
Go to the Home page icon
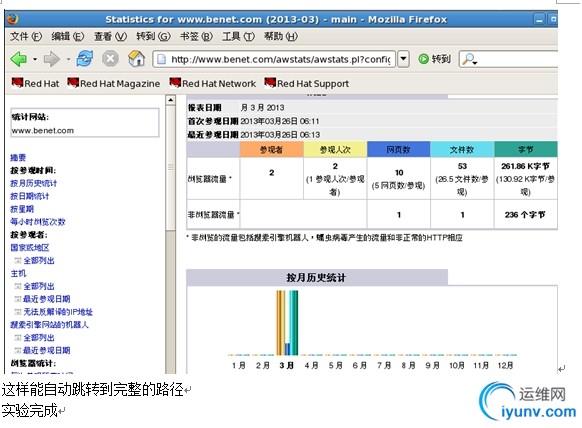(x=136, y=59)
